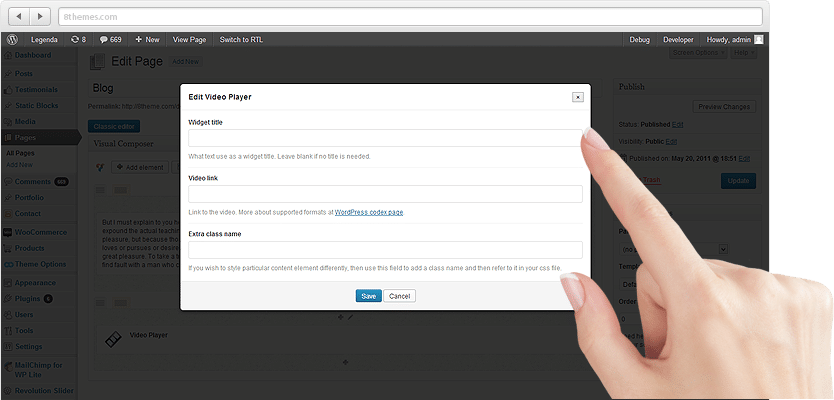Click the Dashboard house icon in sidebar

(x=7, y=55)
